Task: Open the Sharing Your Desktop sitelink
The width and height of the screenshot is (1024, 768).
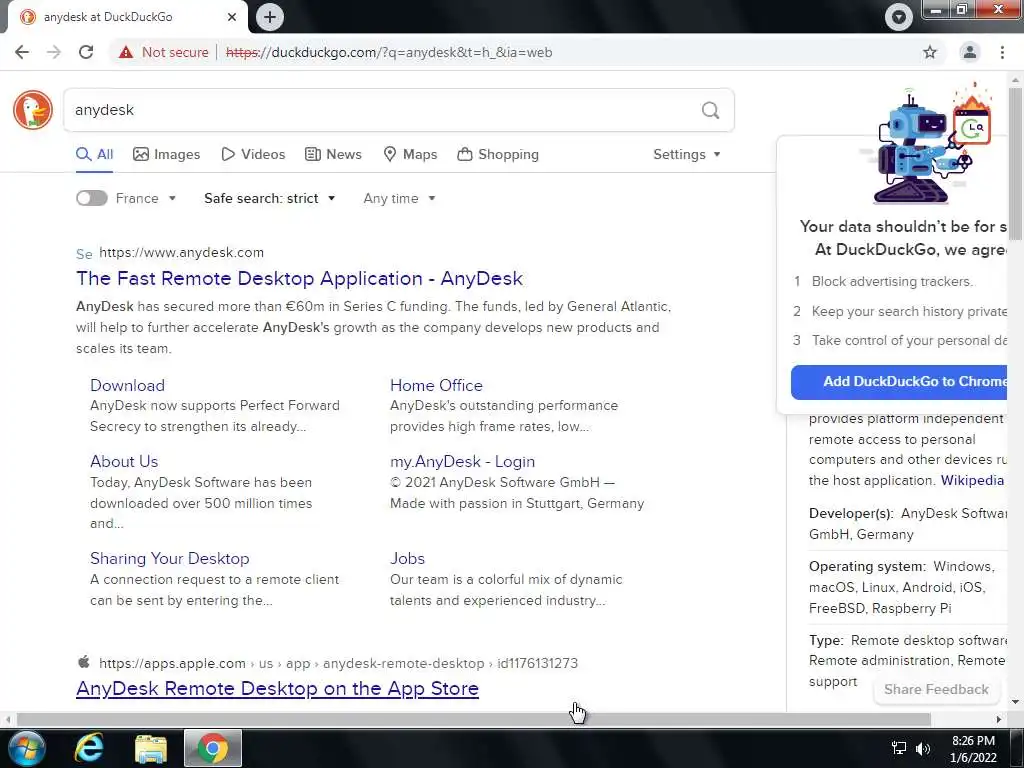Action: (x=170, y=558)
